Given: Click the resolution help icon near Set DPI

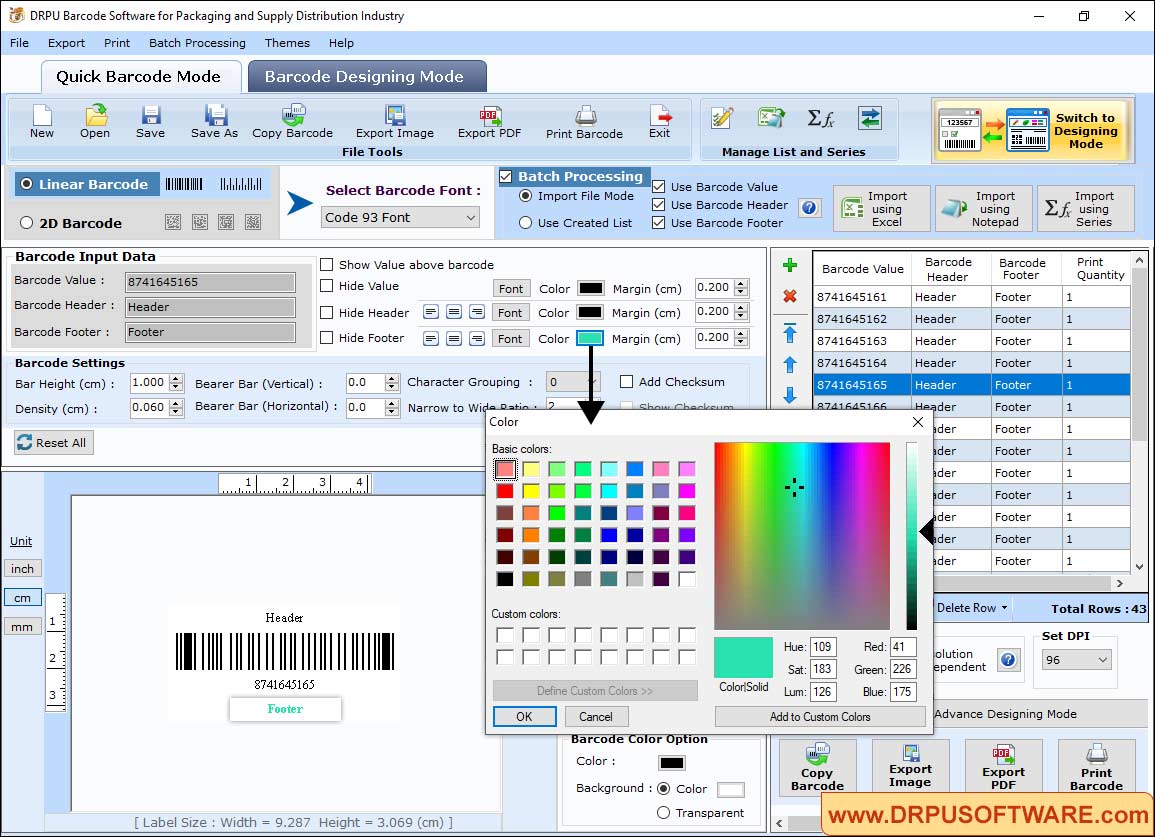Looking at the screenshot, I should point(1008,659).
